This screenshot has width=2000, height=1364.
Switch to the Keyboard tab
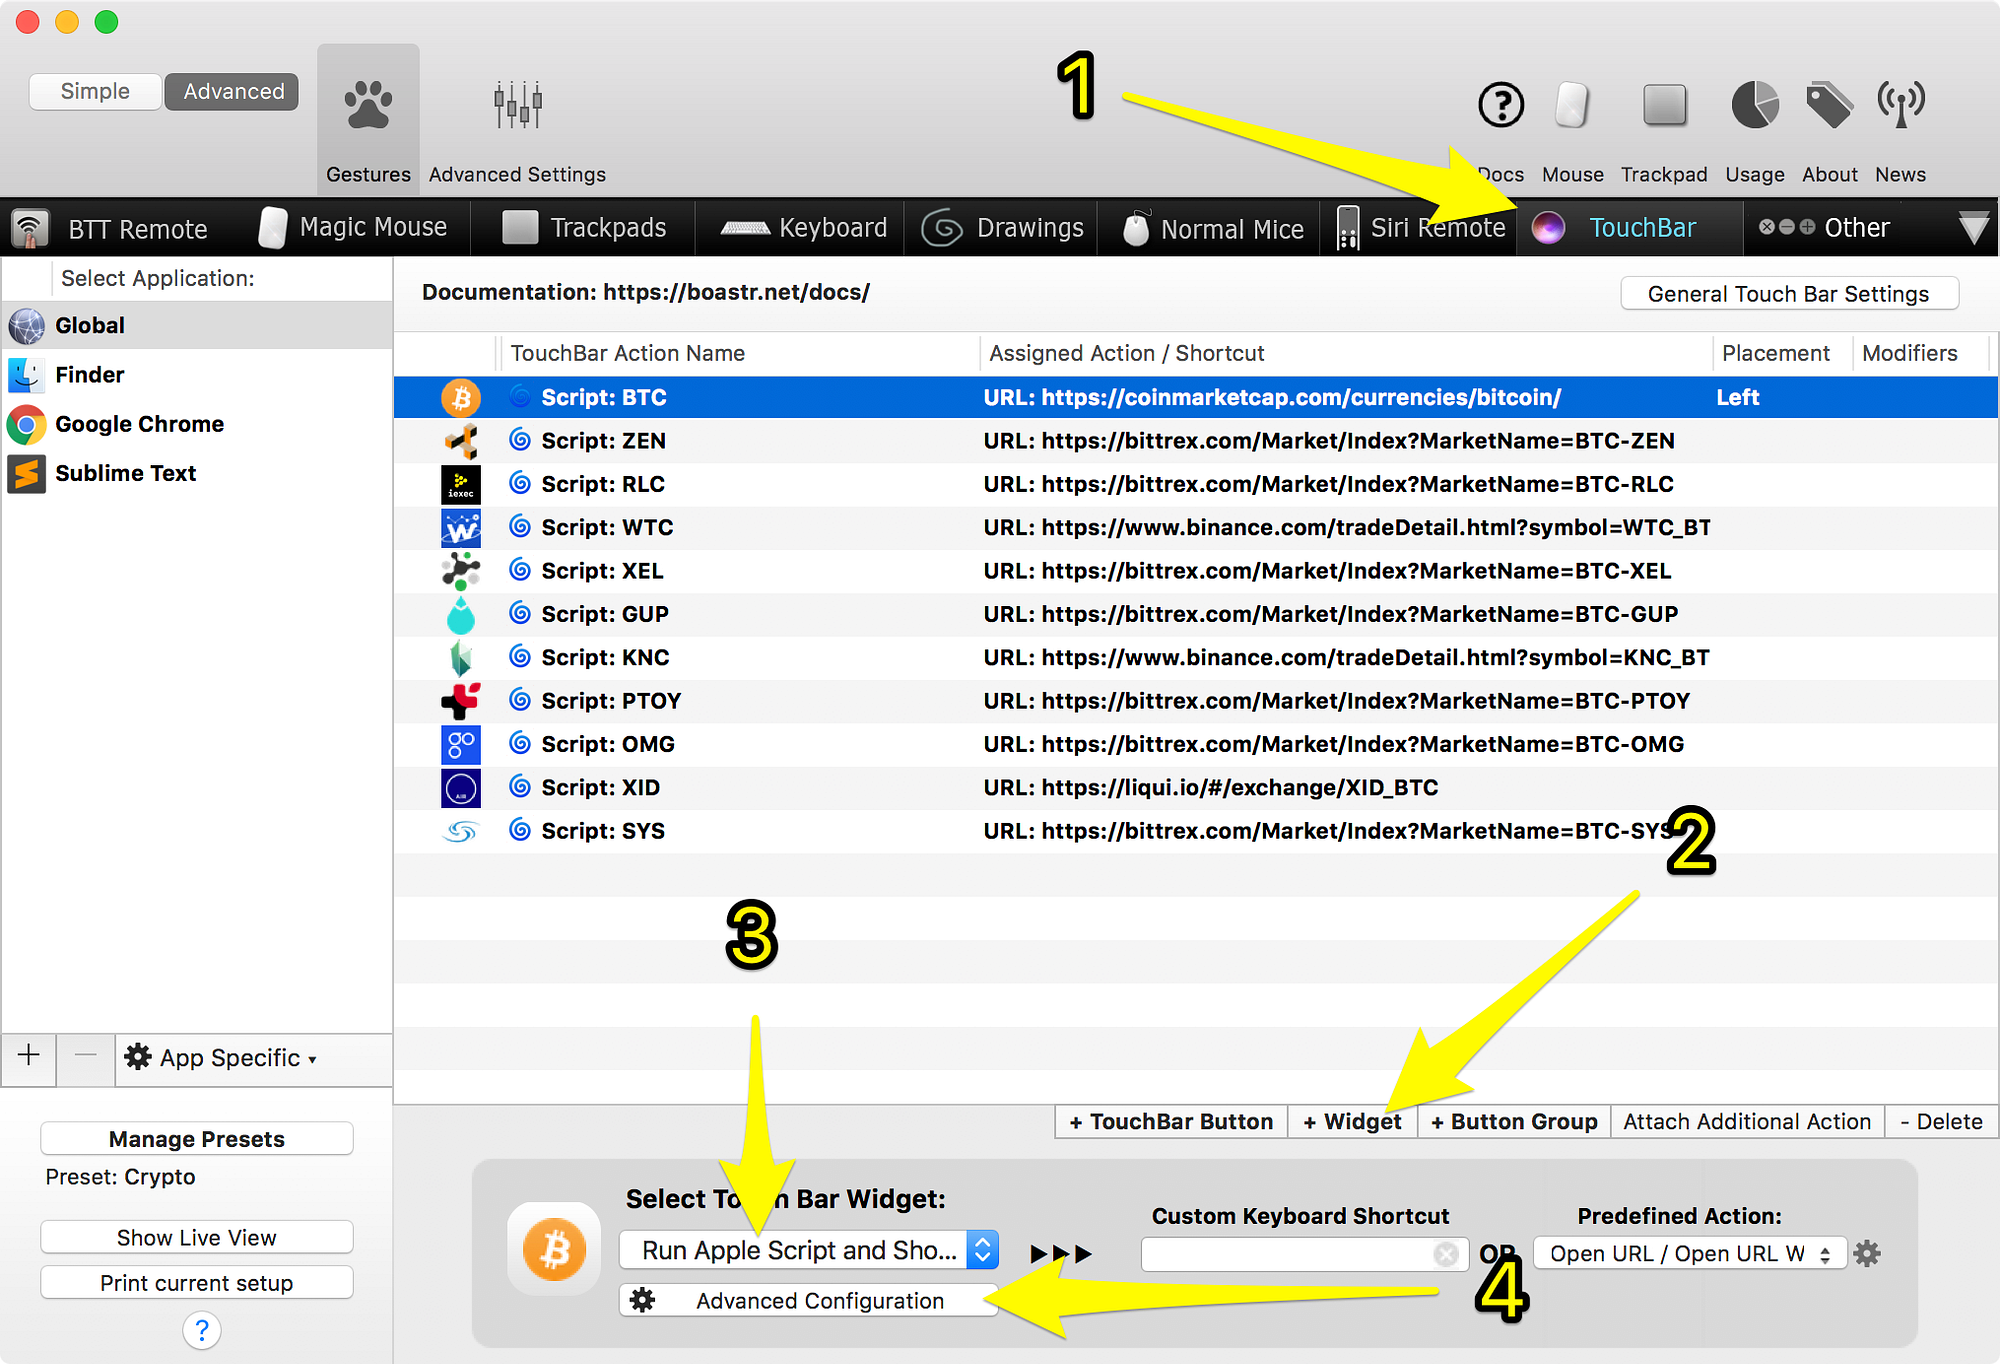coord(805,228)
